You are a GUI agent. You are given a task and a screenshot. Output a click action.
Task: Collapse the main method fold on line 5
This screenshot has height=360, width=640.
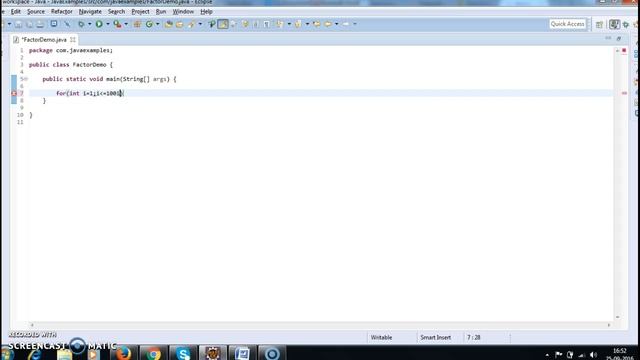(27, 79)
